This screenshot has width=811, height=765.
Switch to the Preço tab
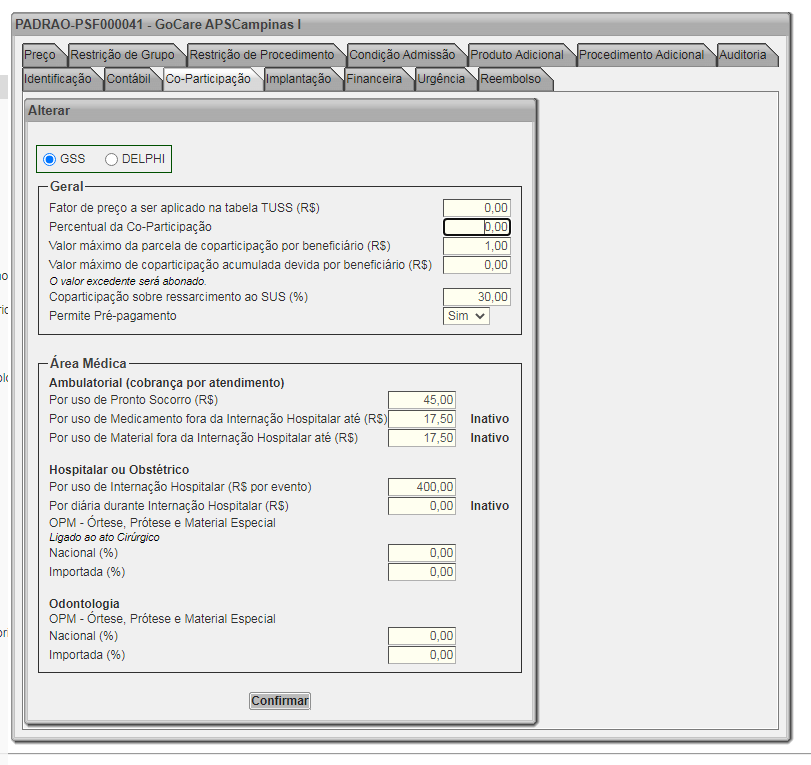pyautogui.click(x=40, y=55)
